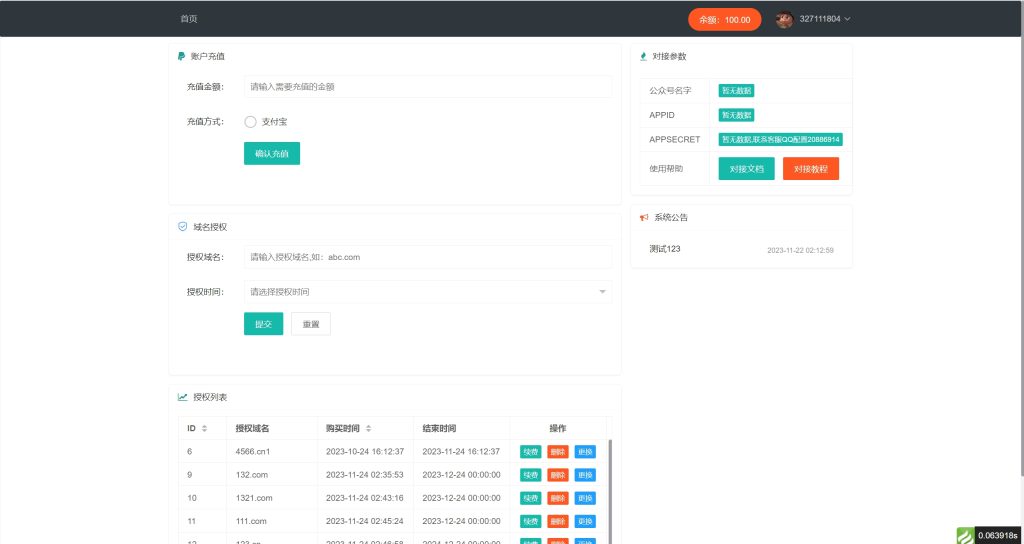Renew the 1321.com authorization
This screenshot has height=544, width=1024.
point(530,498)
